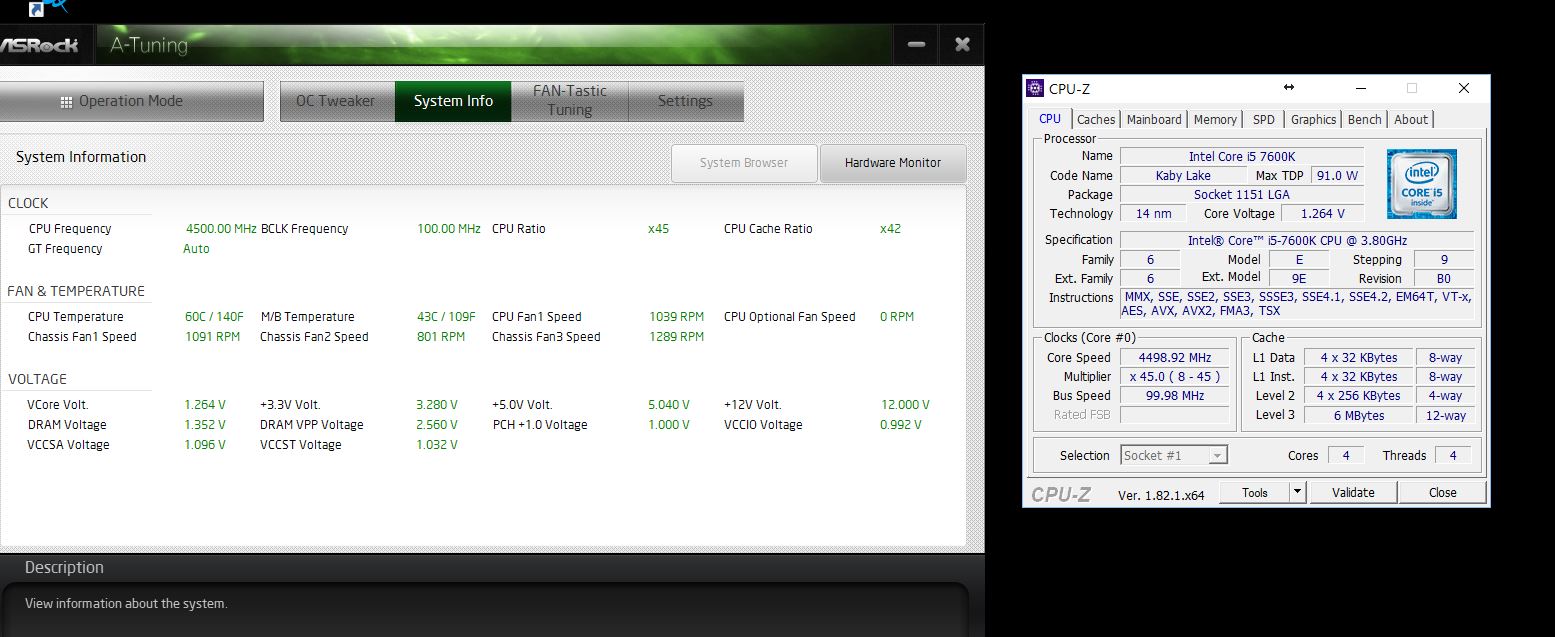This screenshot has width=1555, height=637.
Task: Click CPU Frequency value 4500.00 MHz
Action: pyautogui.click(x=221, y=228)
